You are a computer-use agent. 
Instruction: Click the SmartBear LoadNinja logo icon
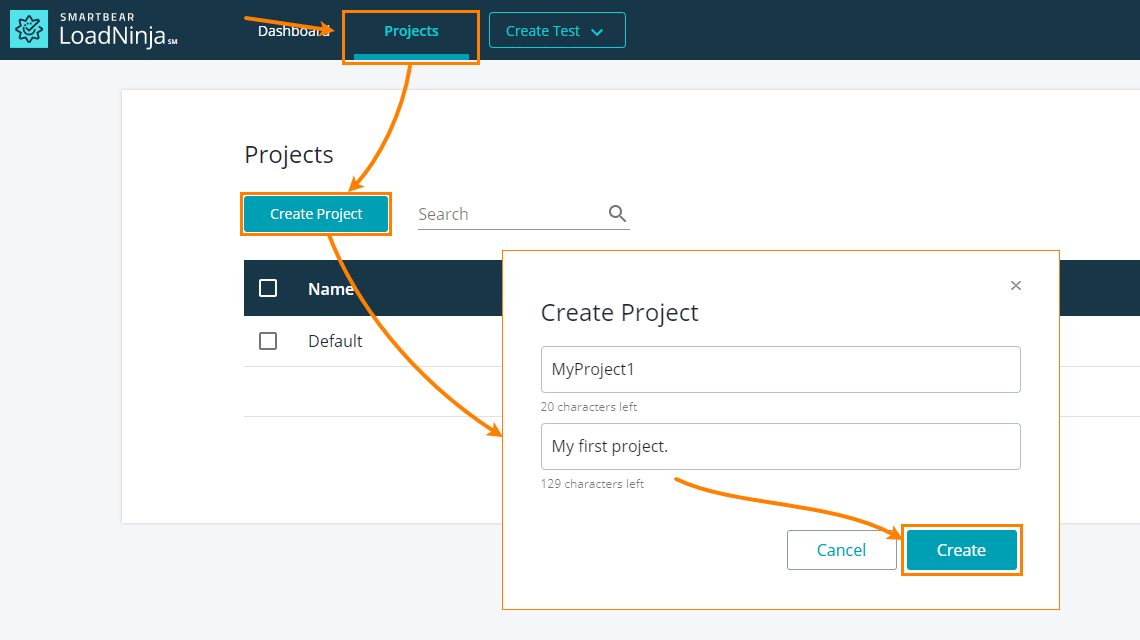click(x=29, y=29)
